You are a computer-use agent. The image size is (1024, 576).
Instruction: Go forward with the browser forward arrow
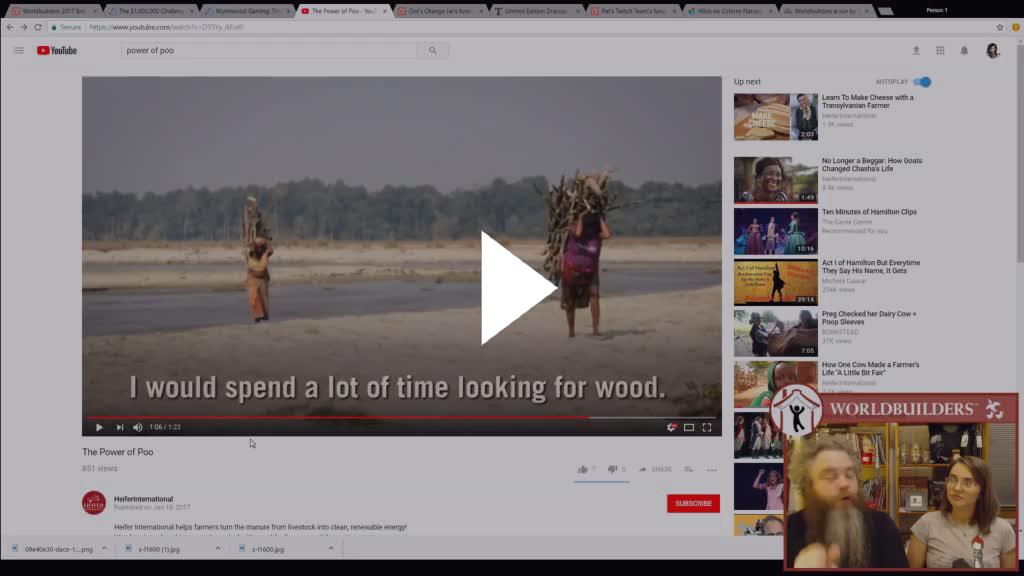tap(24, 27)
